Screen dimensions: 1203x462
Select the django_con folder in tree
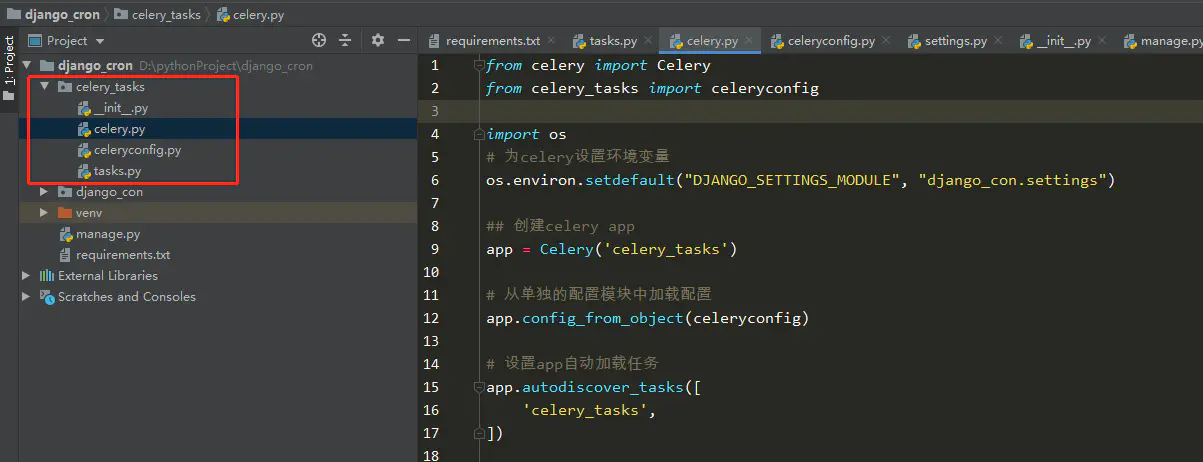click(x=100, y=192)
